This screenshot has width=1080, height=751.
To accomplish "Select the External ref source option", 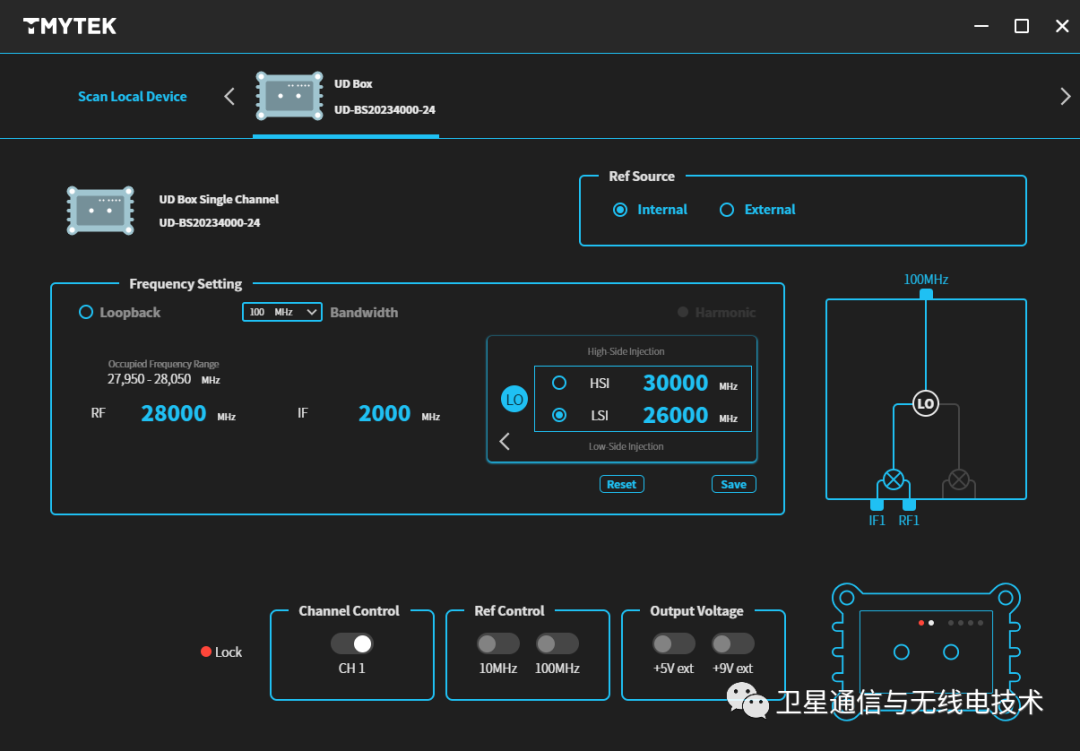I will (x=727, y=209).
